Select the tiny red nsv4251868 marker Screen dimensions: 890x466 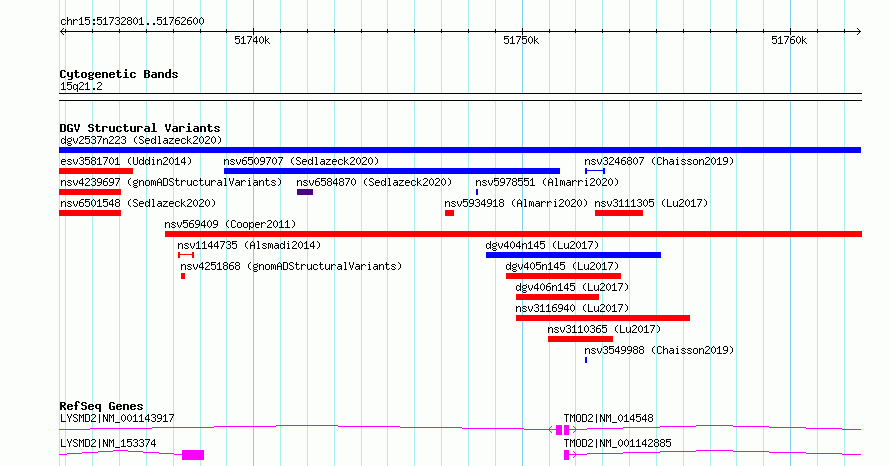coord(183,276)
